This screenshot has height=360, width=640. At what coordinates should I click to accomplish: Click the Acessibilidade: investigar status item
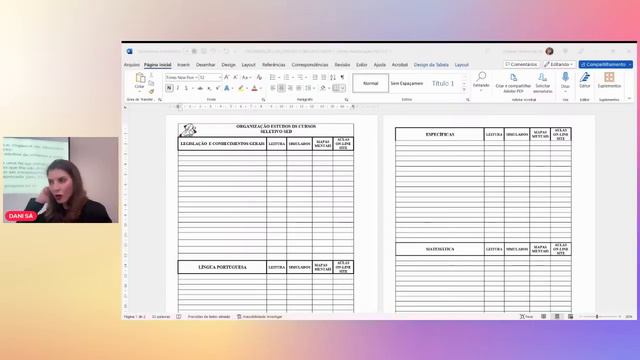coord(260,316)
